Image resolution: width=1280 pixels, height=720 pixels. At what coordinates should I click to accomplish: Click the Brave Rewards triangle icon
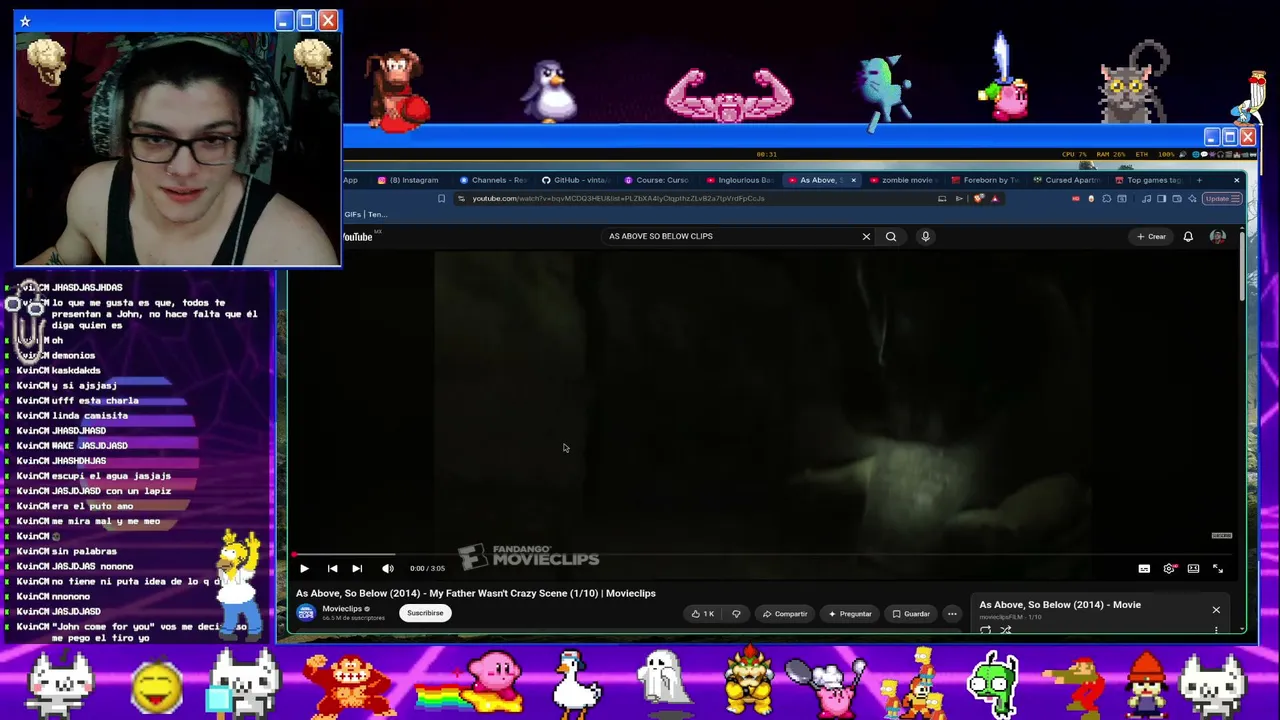click(994, 198)
